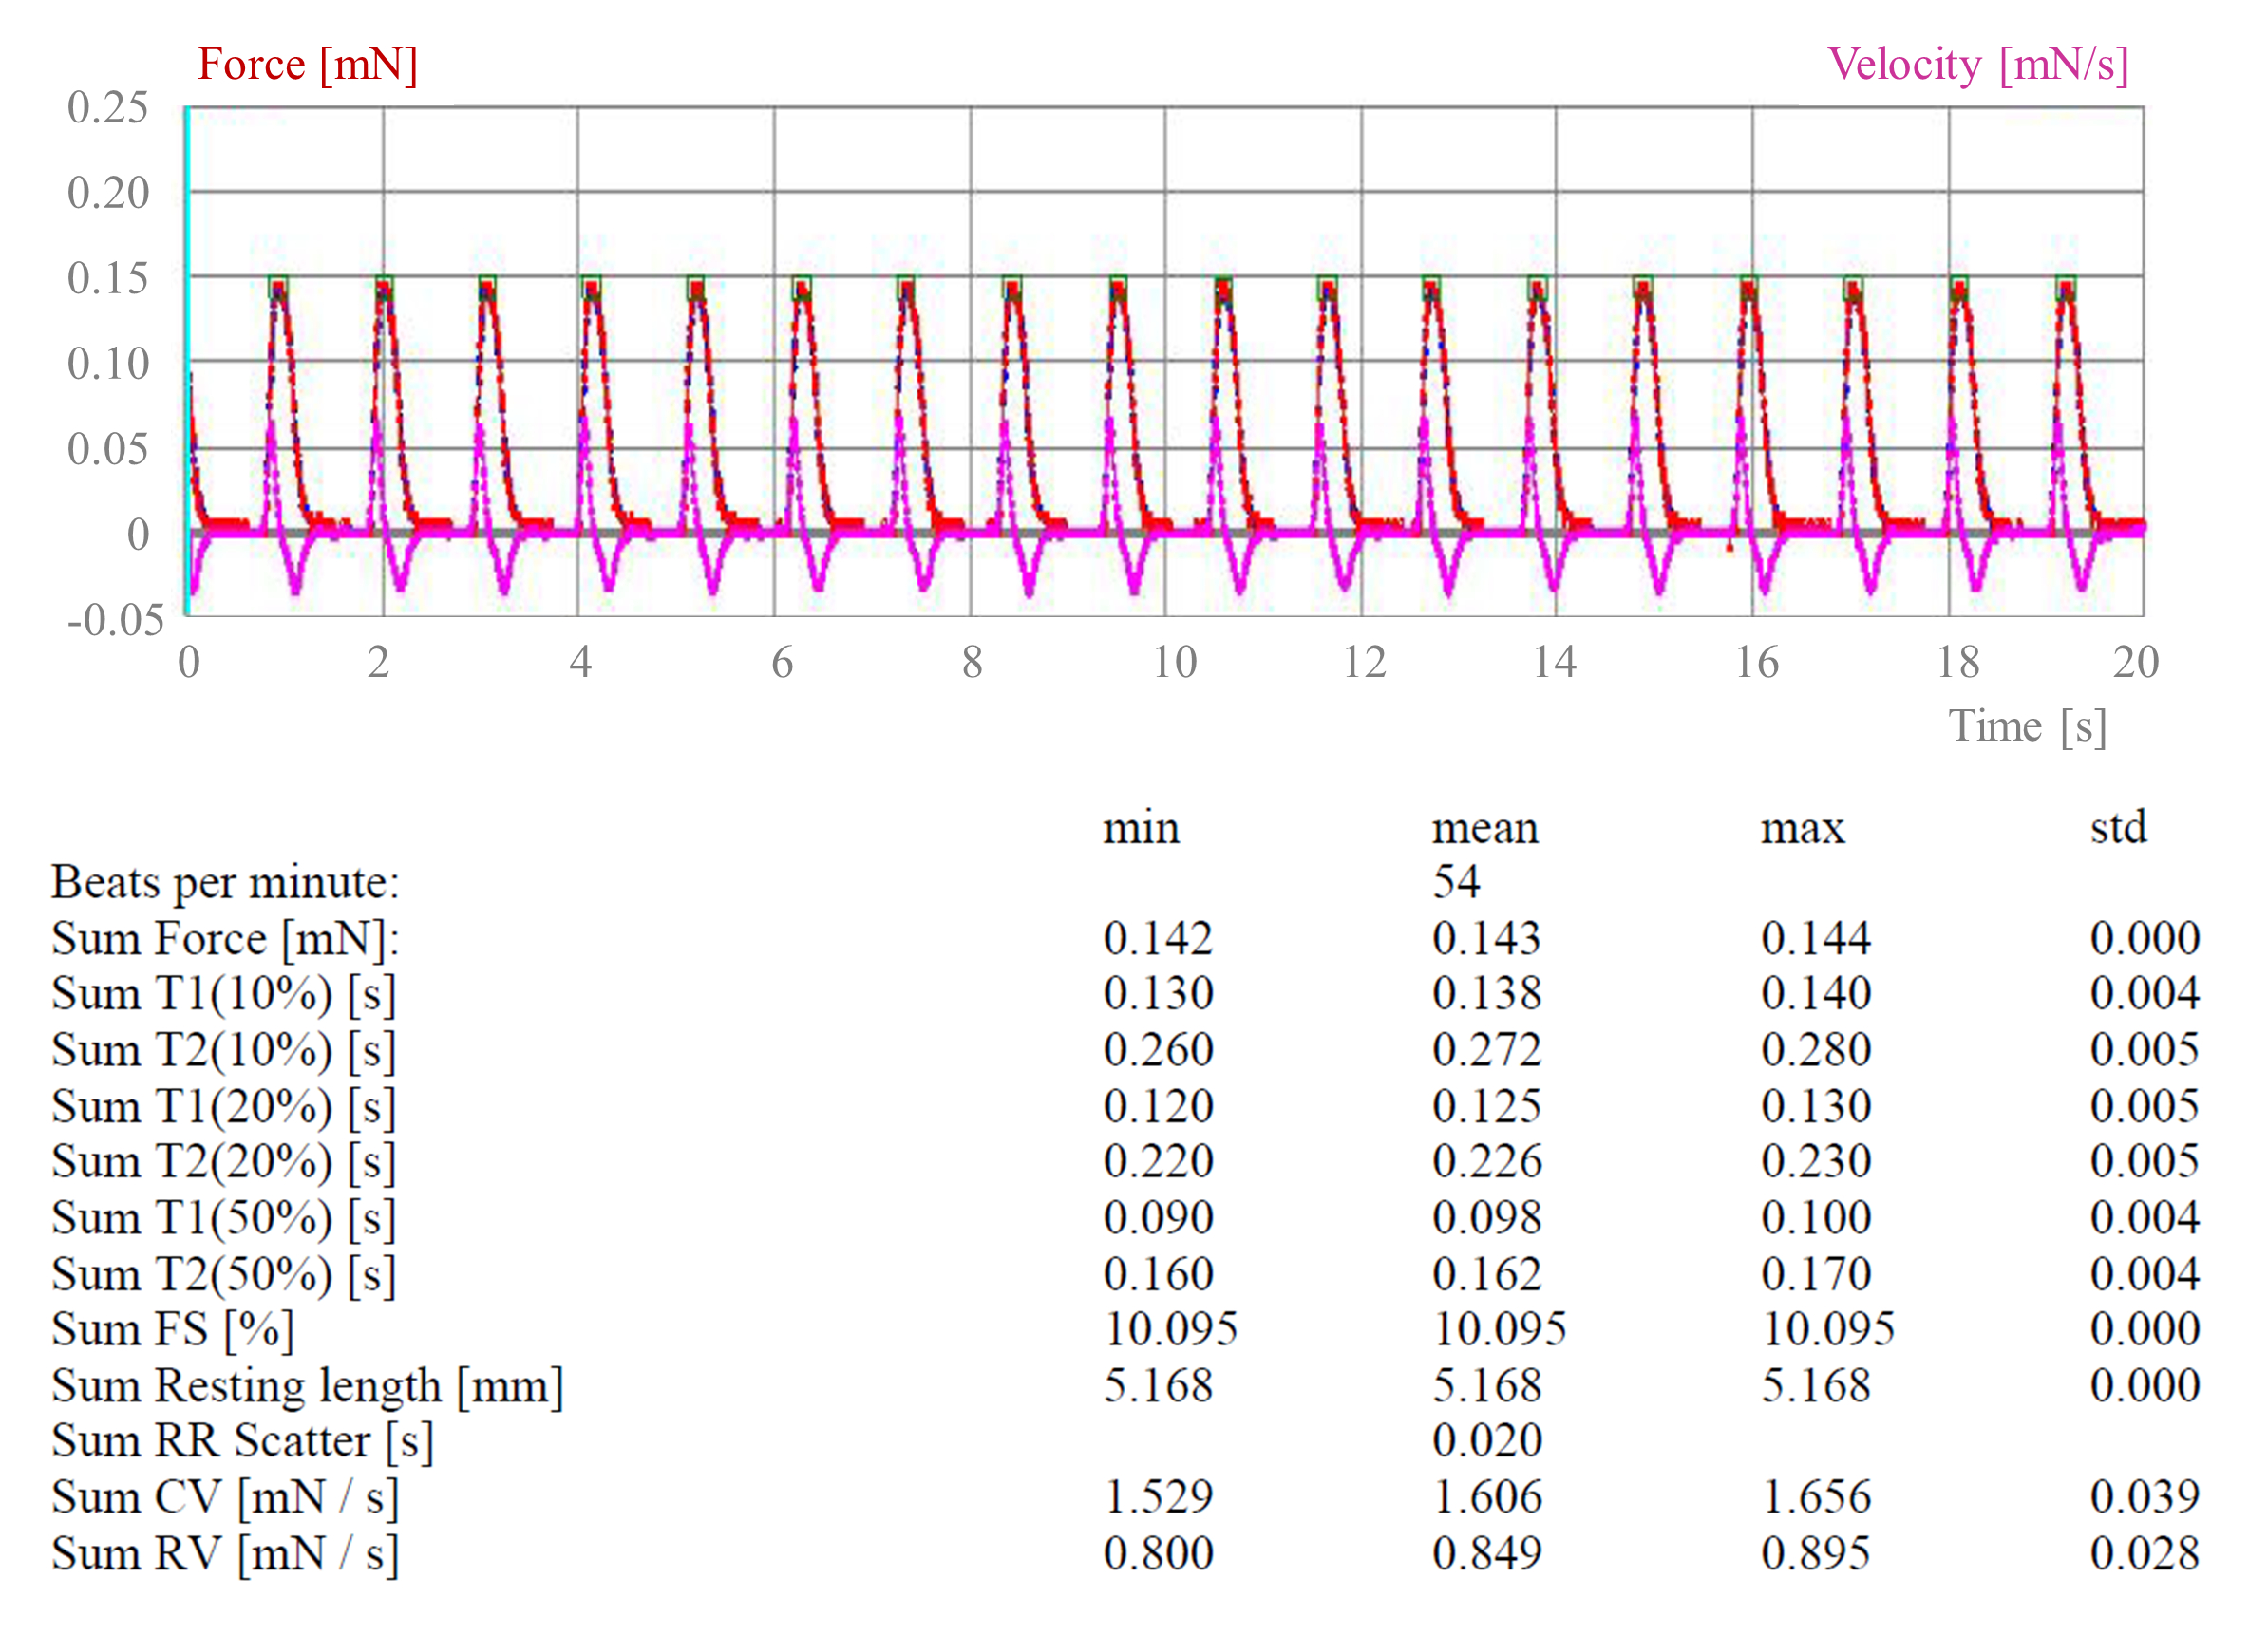Click the min column header
This screenshot has height=1635, width=2268.
point(1141,829)
